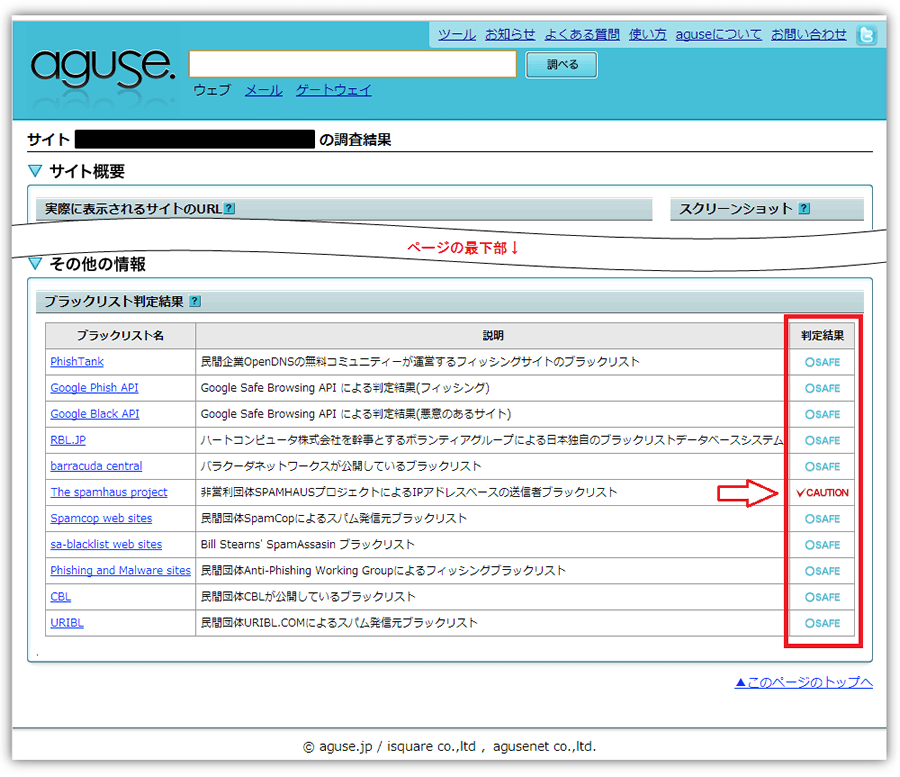The height and width of the screenshot is (777, 900).
Task: Open the barracuda central link
Action: [x=96, y=466]
